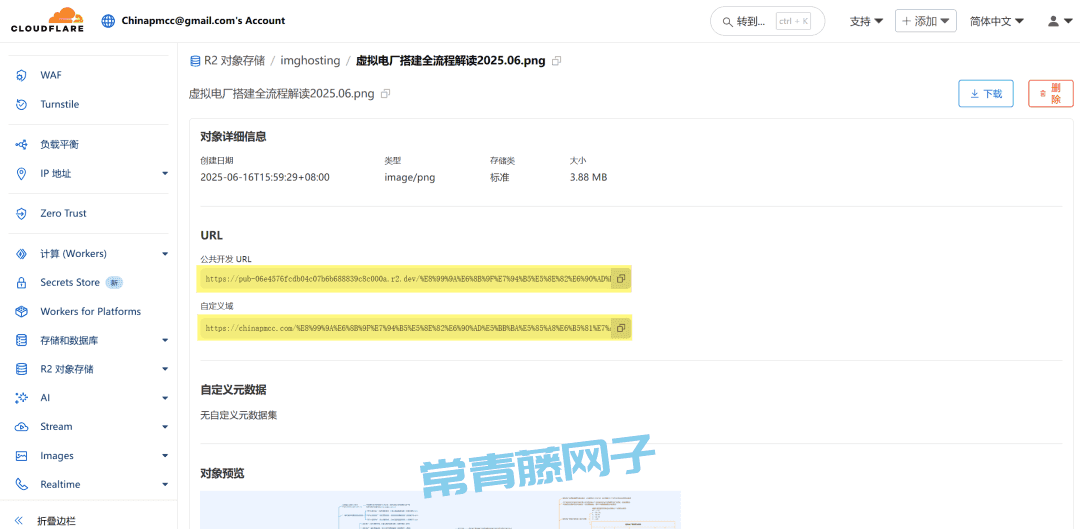Expand the IP 地址 sidebar section
The width and height of the screenshot is (1080, 529).
click(165, 174)
